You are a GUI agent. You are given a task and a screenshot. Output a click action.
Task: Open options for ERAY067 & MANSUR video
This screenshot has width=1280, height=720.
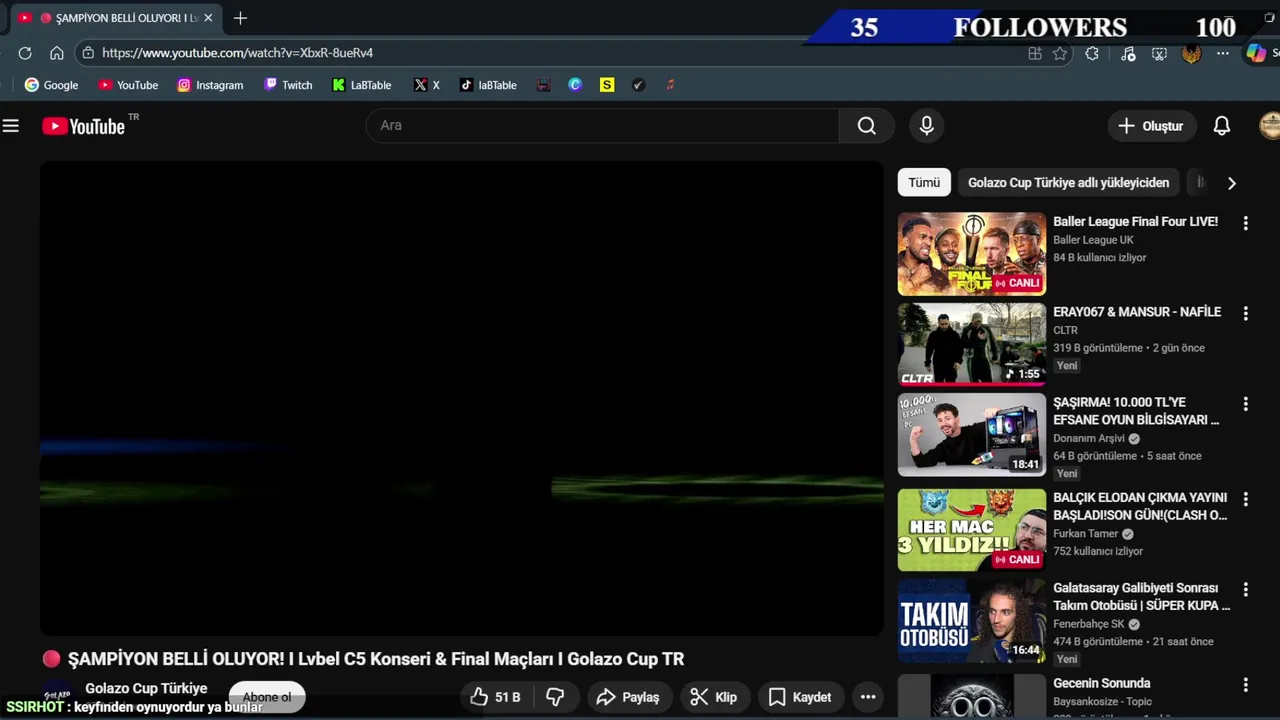[1245, 314]
